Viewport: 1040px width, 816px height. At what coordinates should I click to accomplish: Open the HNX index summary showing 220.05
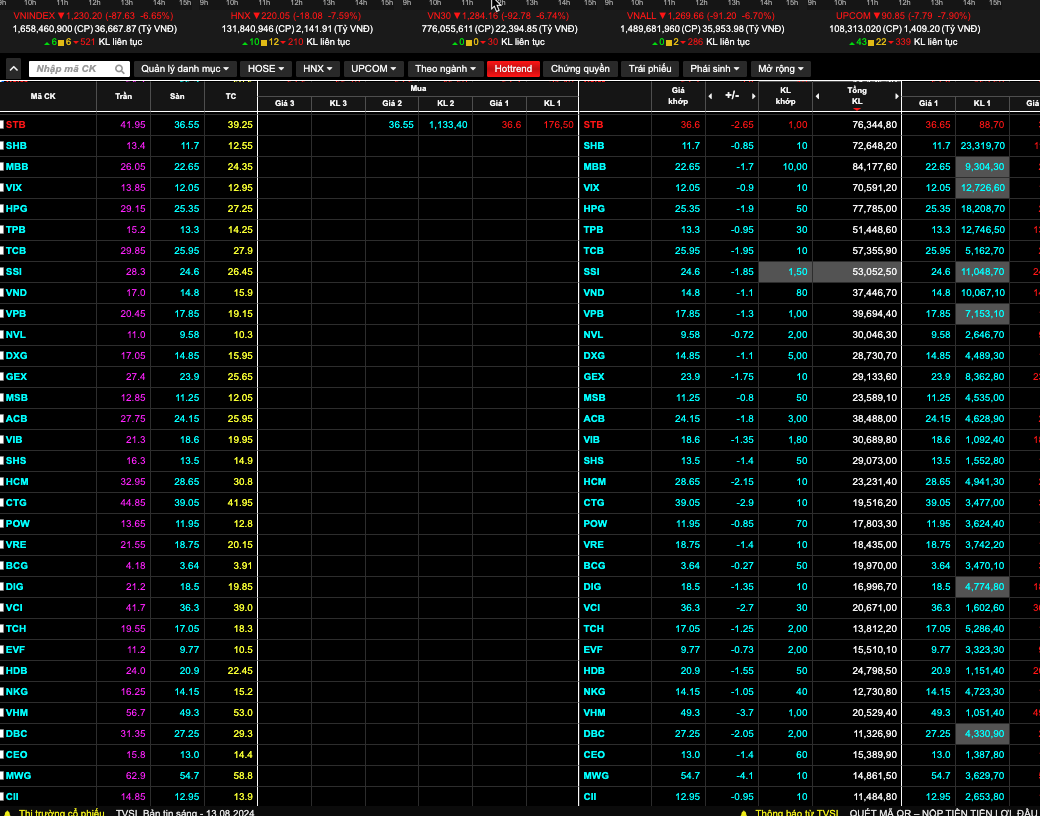point(296,29)
